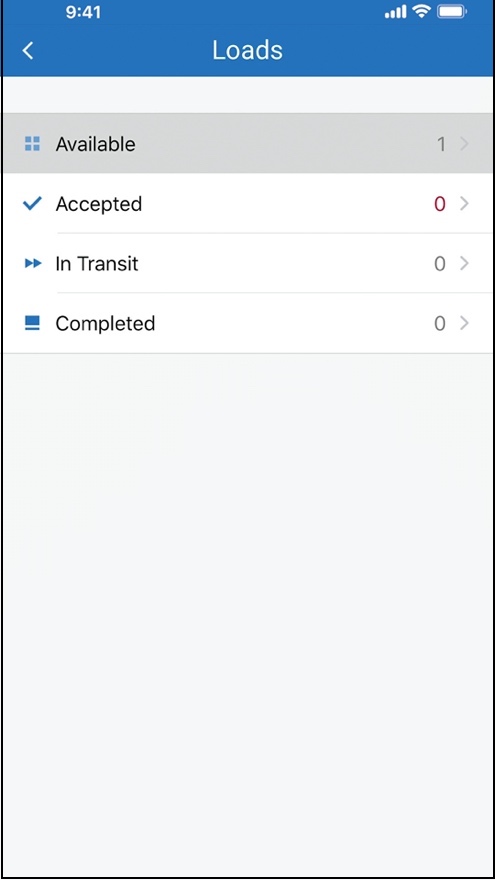Click the Available grid icon
Viewport: 495px width, 880px height.
(33, 144)
